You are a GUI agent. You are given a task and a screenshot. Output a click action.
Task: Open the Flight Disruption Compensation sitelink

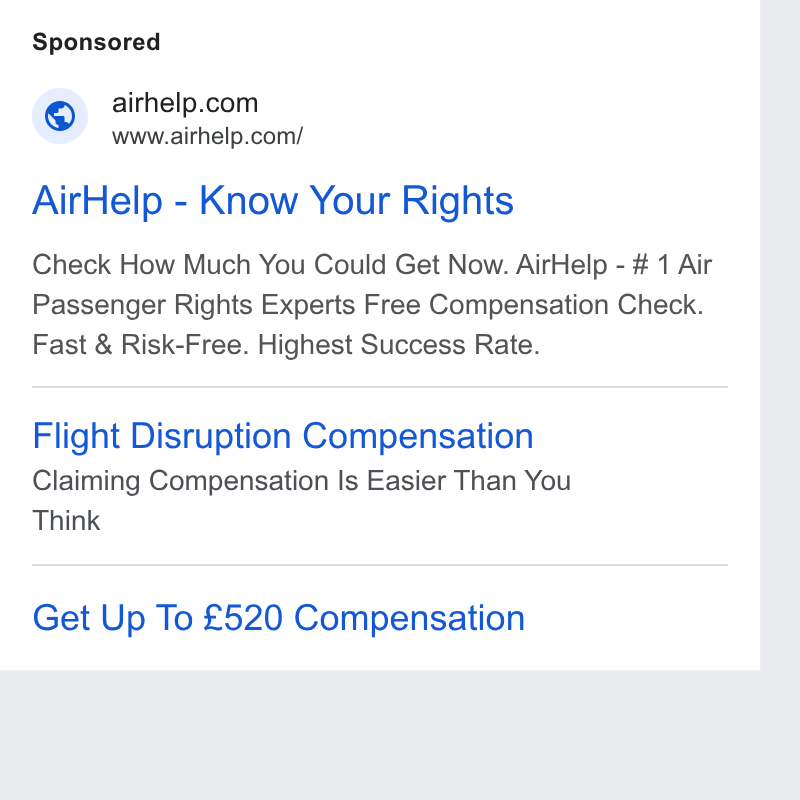[283, 437]
